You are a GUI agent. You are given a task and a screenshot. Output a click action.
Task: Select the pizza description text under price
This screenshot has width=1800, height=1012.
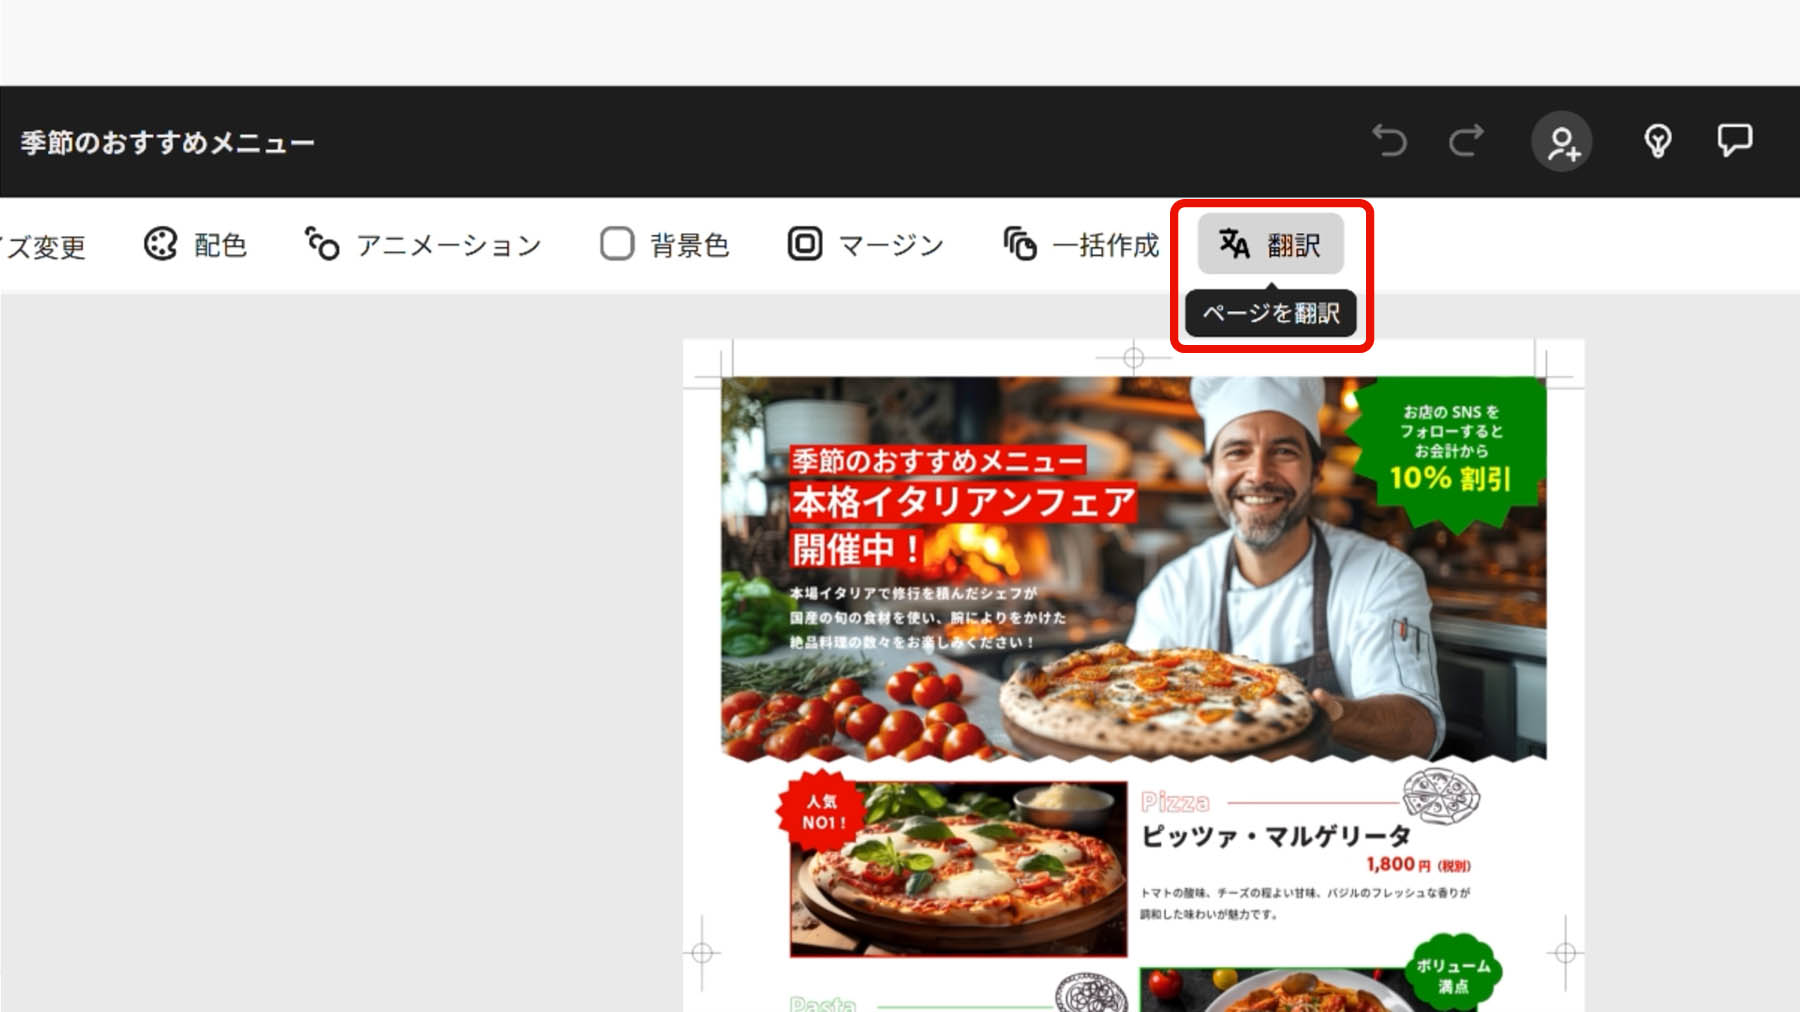pyautogui.click(x=1305, y=903)
